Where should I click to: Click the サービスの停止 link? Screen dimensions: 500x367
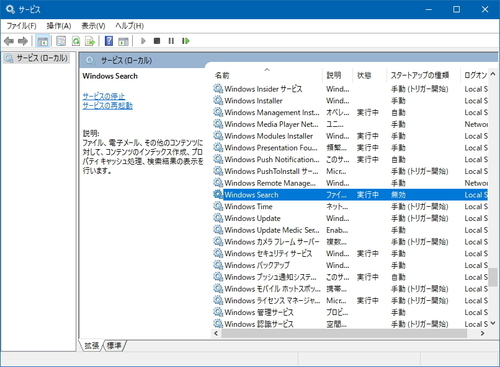104,96
